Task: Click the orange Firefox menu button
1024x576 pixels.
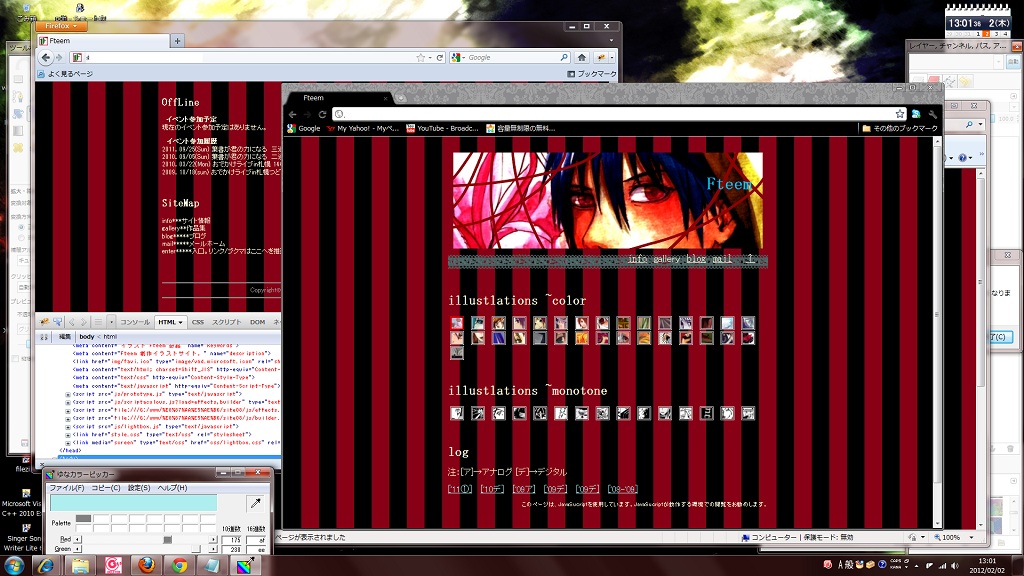Action: click(x=61, y=26)
